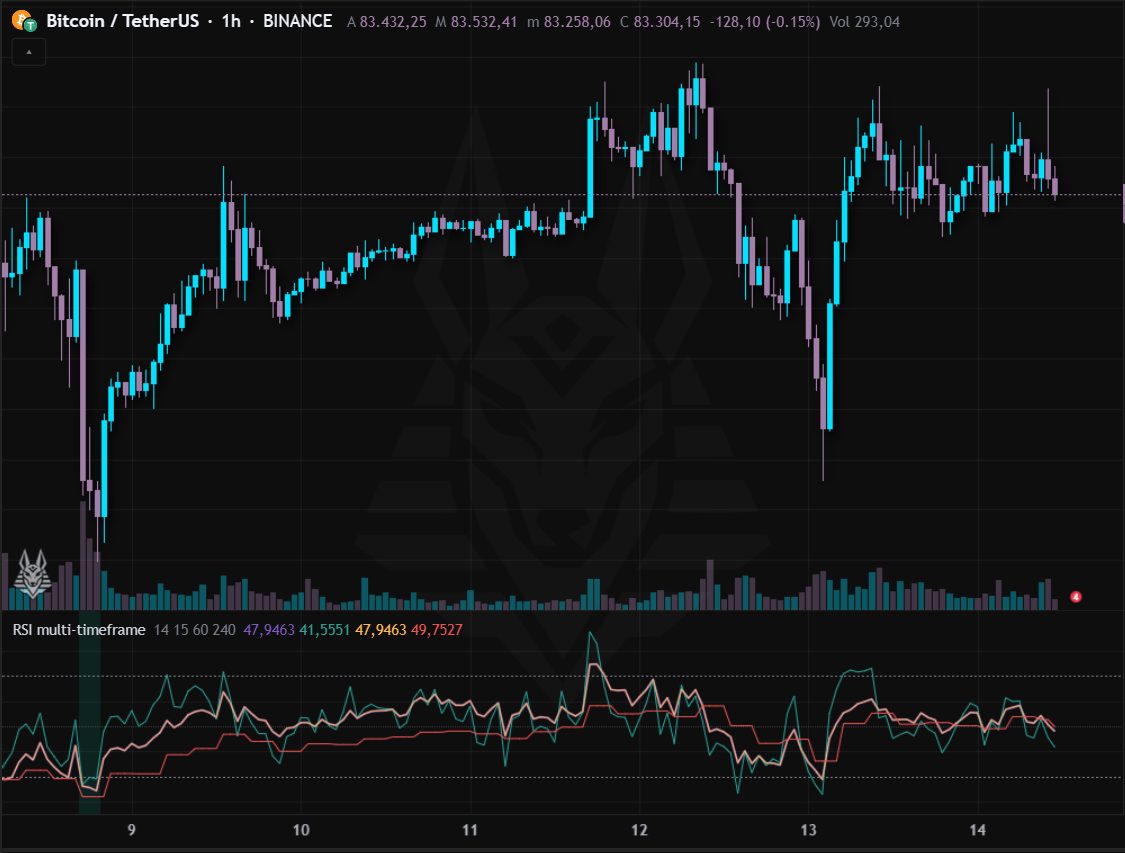Click the red alert badge numbered 4
The width and height of the screenshot is (1125, 853).
point(1075,596)
